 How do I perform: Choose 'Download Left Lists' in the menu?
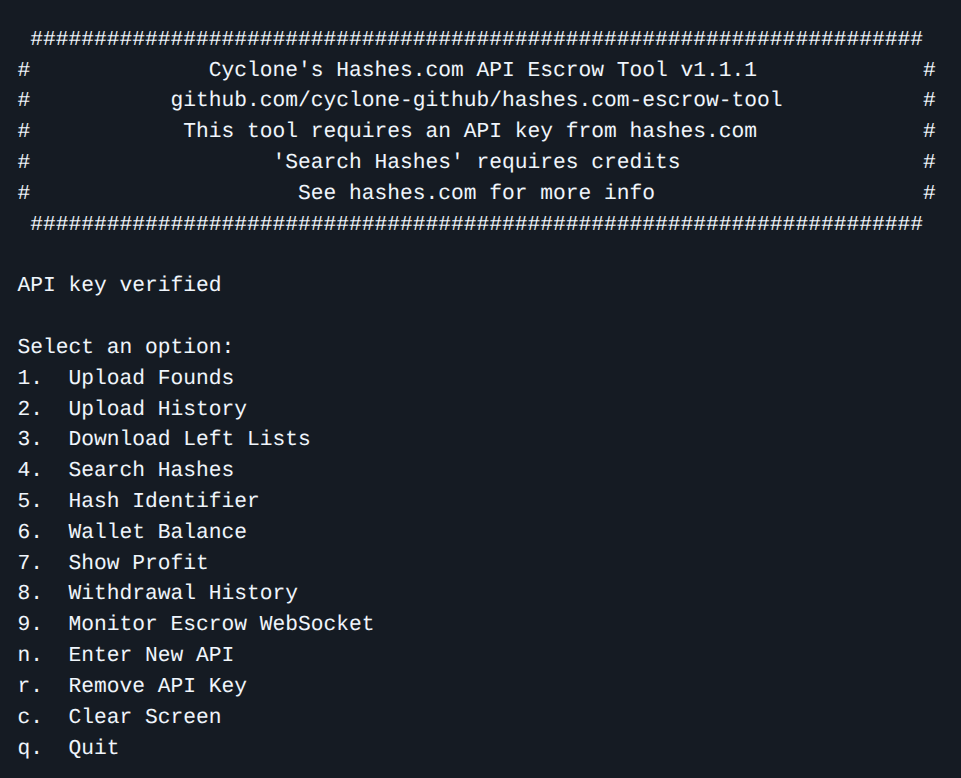click(x=189, y=438)
